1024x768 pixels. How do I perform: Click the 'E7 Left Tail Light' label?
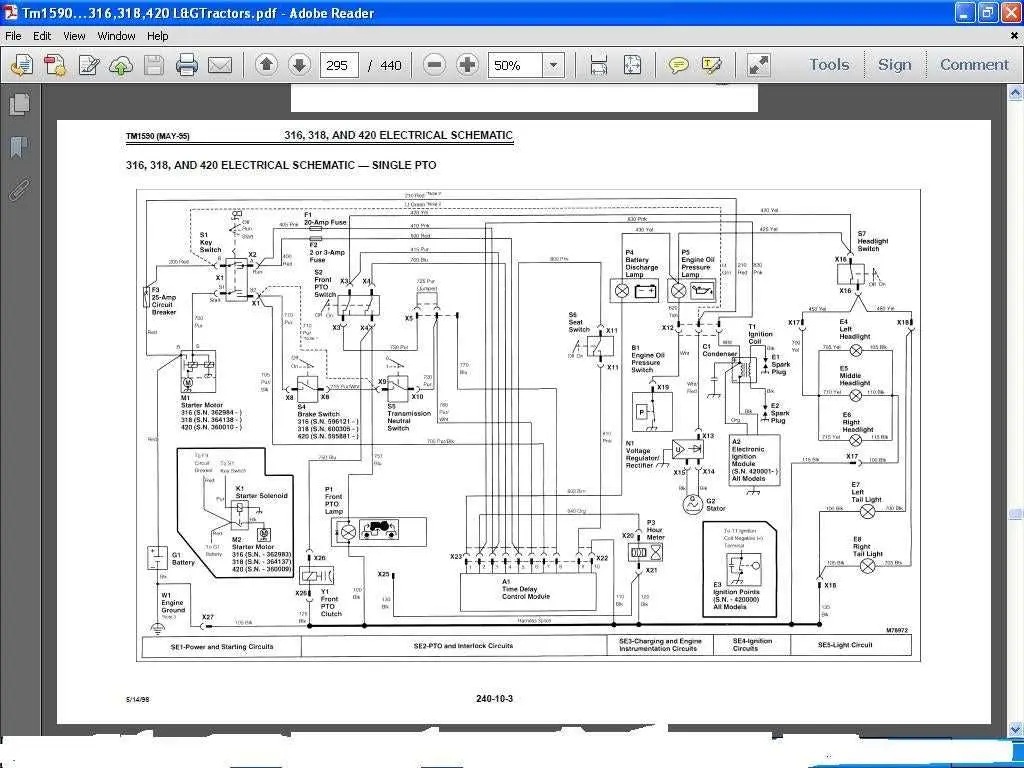[x=866, y=492]
